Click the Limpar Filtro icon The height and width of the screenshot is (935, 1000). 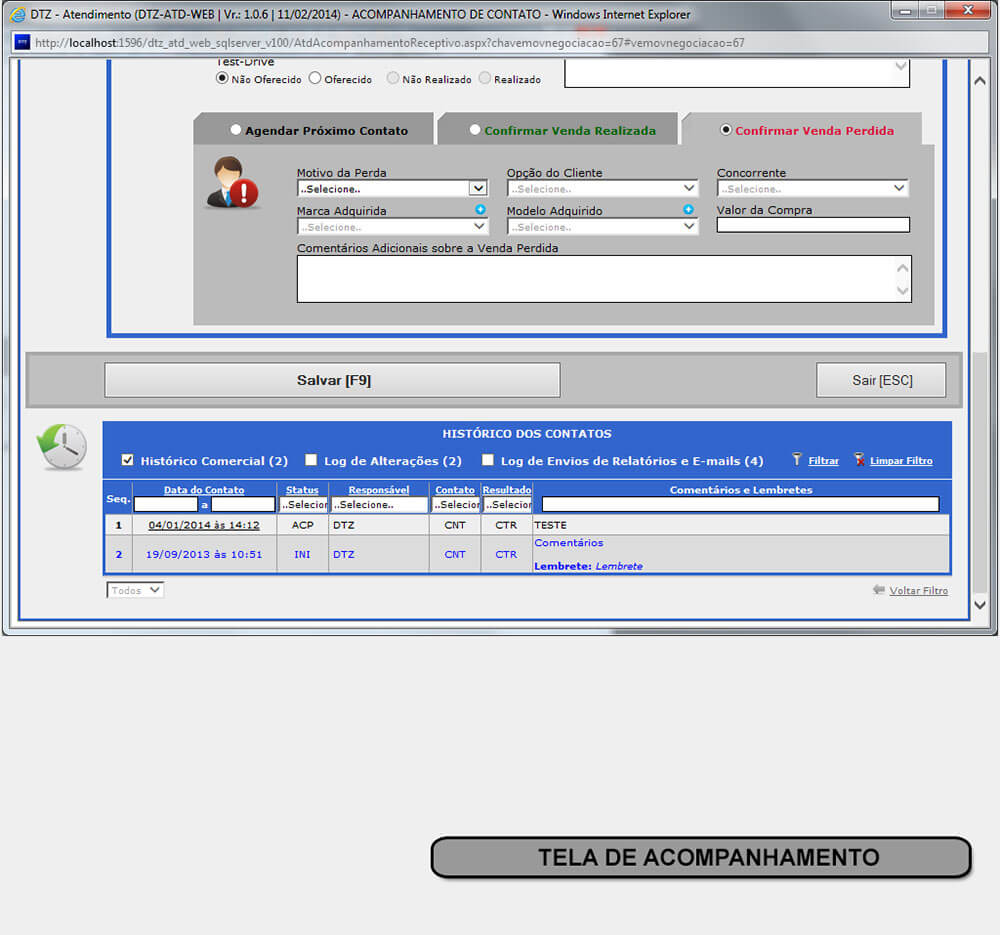[x=859, y=460]
